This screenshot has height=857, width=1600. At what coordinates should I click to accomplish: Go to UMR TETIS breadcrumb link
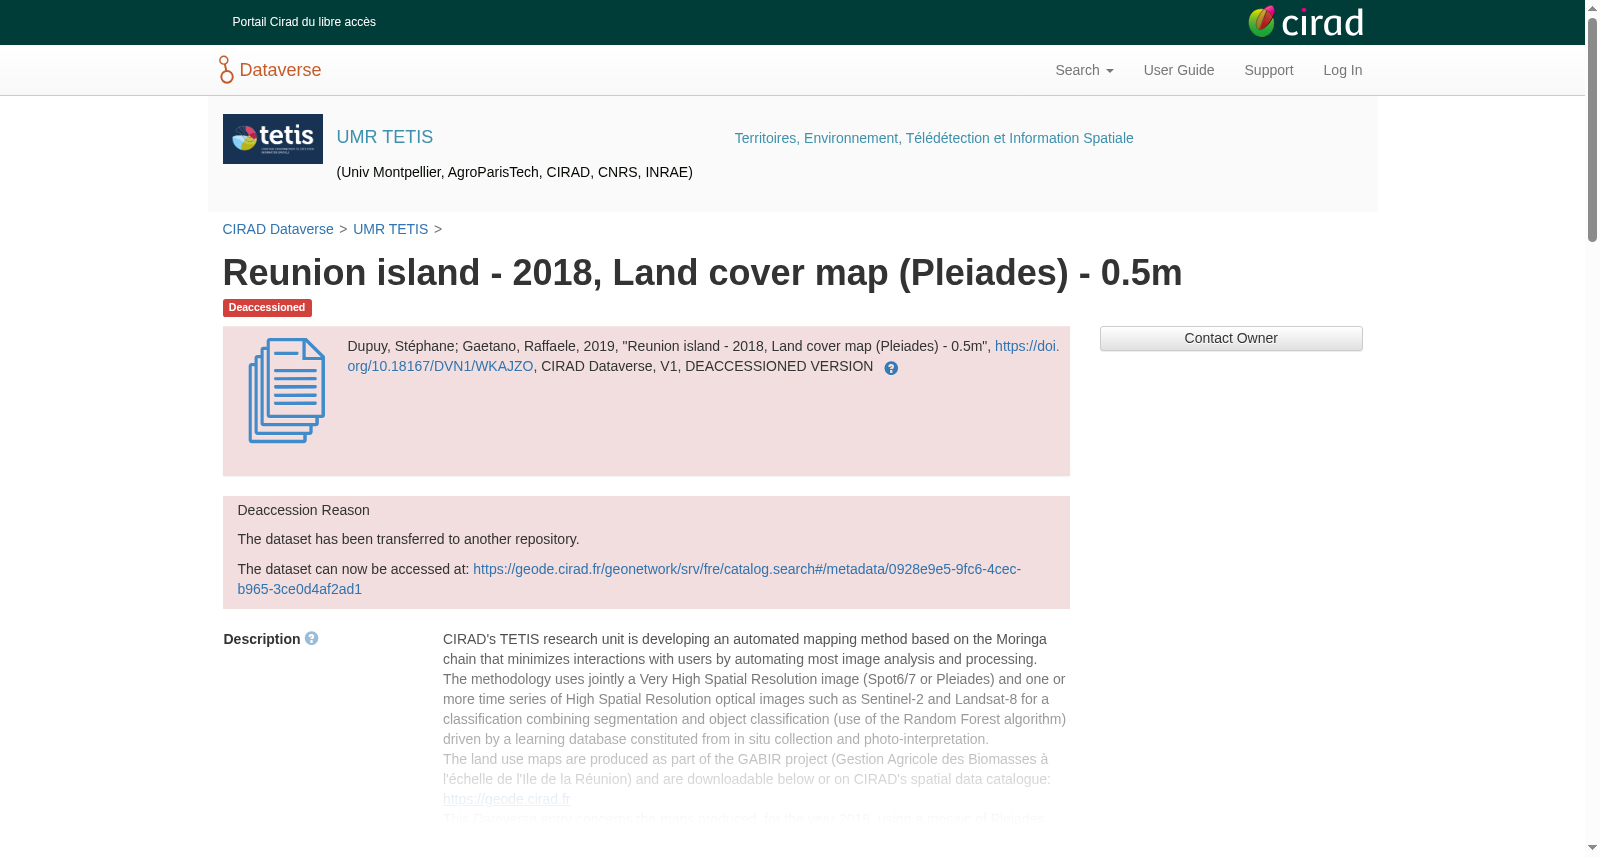390,229
